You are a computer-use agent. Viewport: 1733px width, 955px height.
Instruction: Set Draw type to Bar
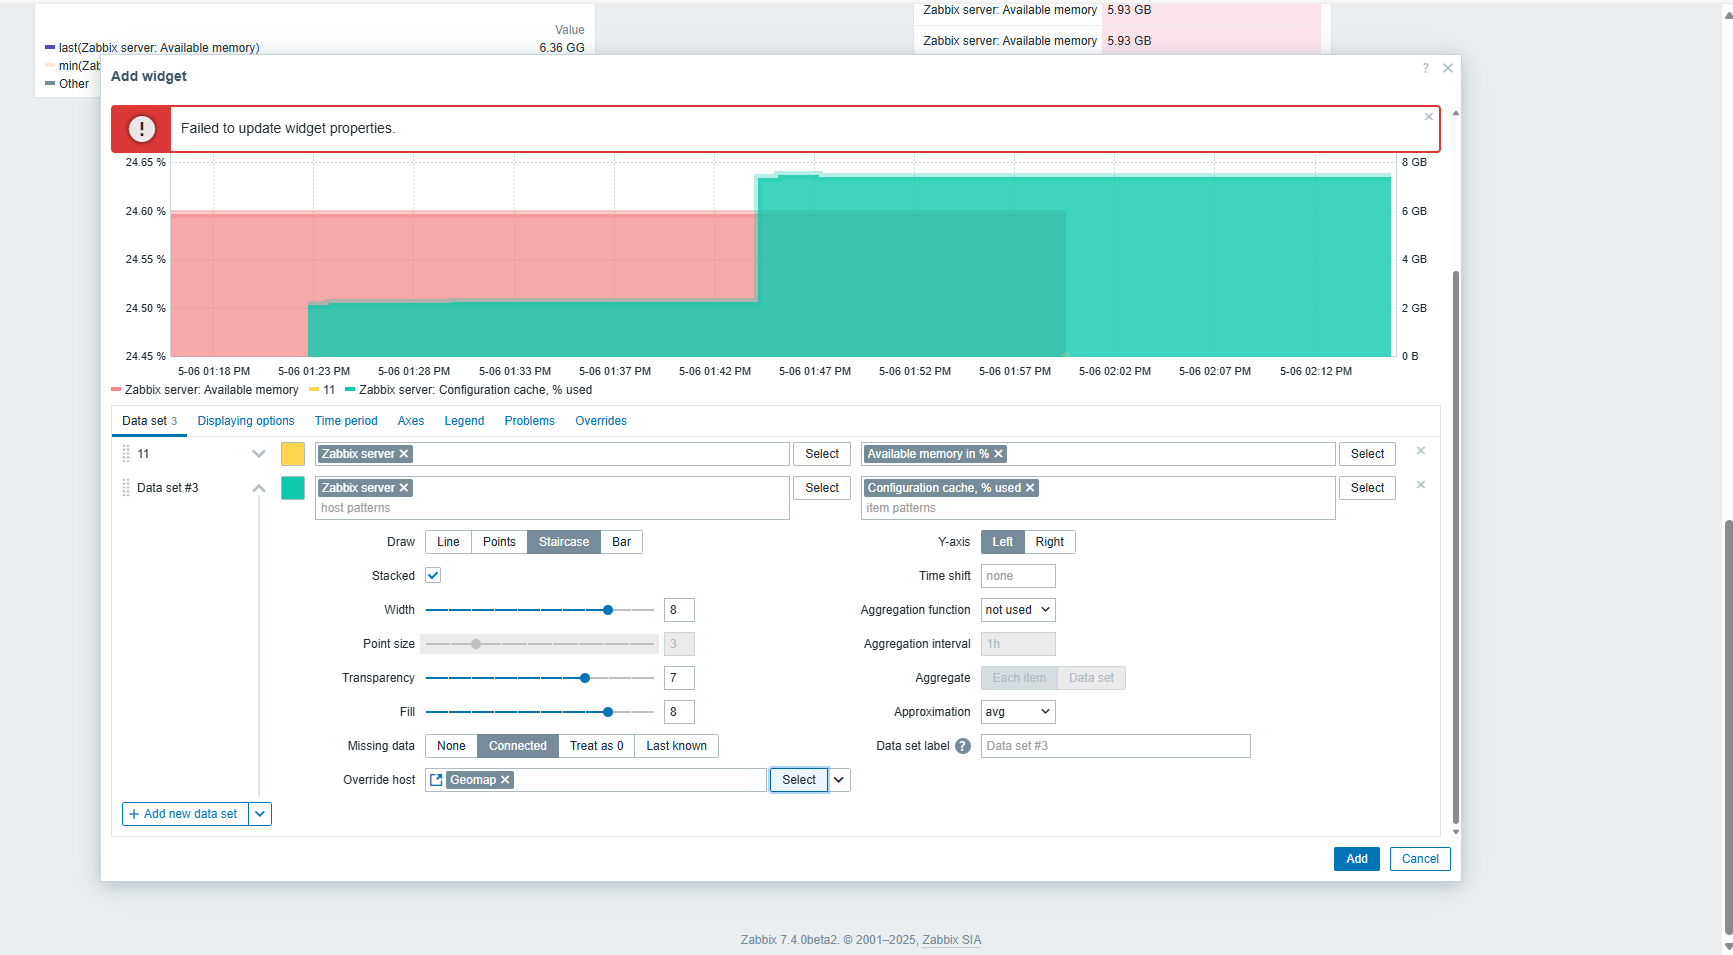[621, 542]
